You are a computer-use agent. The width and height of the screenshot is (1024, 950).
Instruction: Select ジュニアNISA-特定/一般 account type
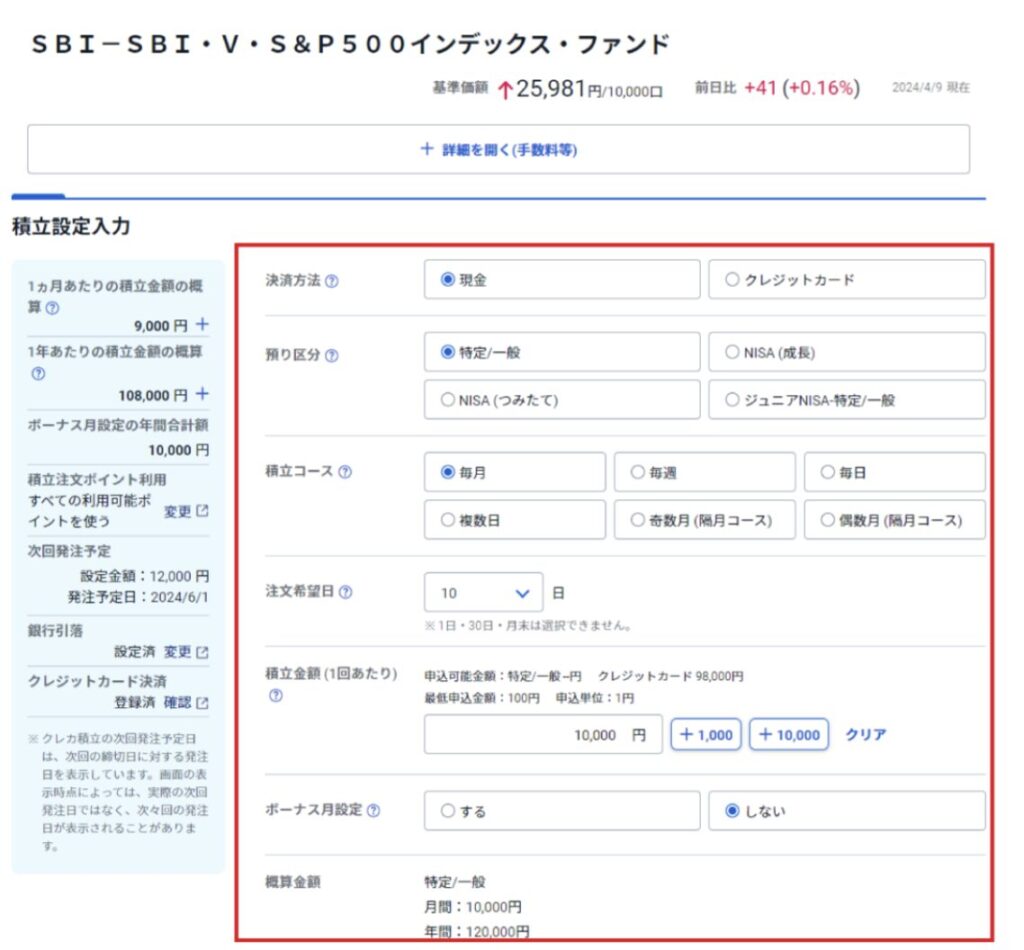[x=847, y=400]
